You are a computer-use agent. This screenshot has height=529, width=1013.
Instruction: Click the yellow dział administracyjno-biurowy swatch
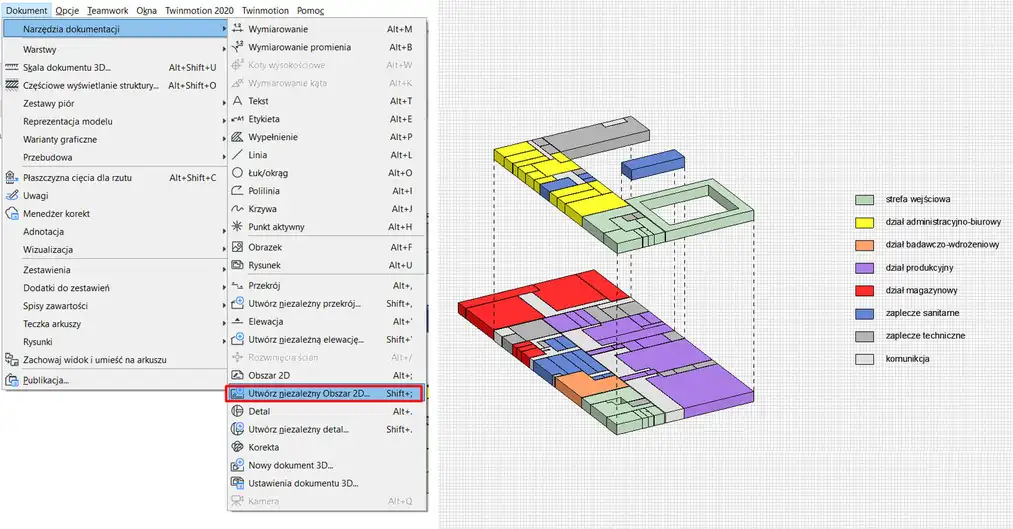pyautogui.click(x=864, y=222)
